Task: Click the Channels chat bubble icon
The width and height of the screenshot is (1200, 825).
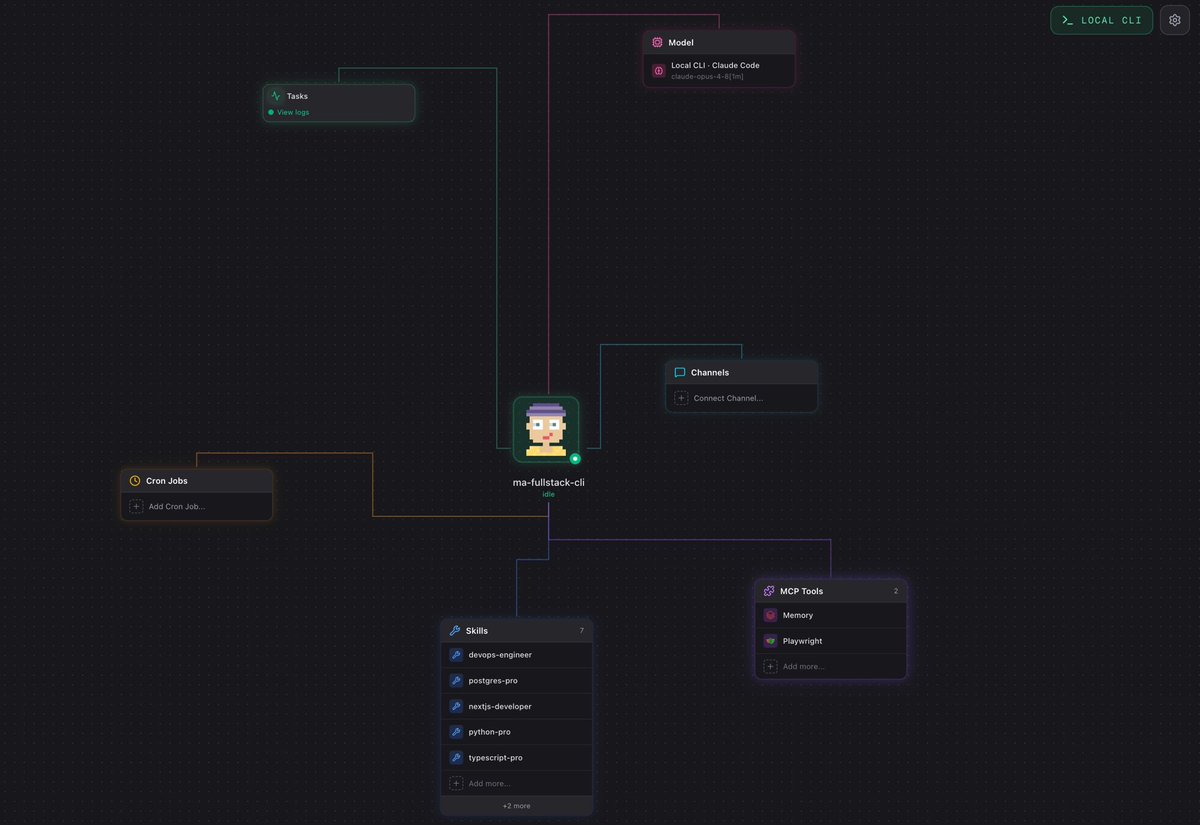Action: (680, 372)
